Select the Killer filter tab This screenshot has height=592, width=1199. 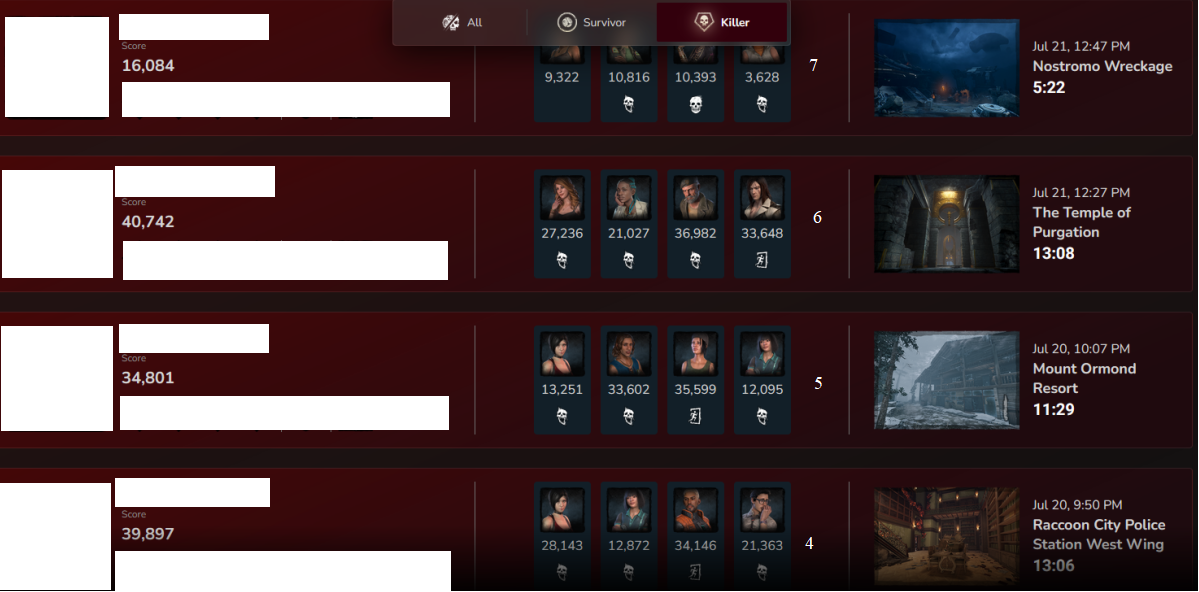pyautogui.click(x=721, y=22)
